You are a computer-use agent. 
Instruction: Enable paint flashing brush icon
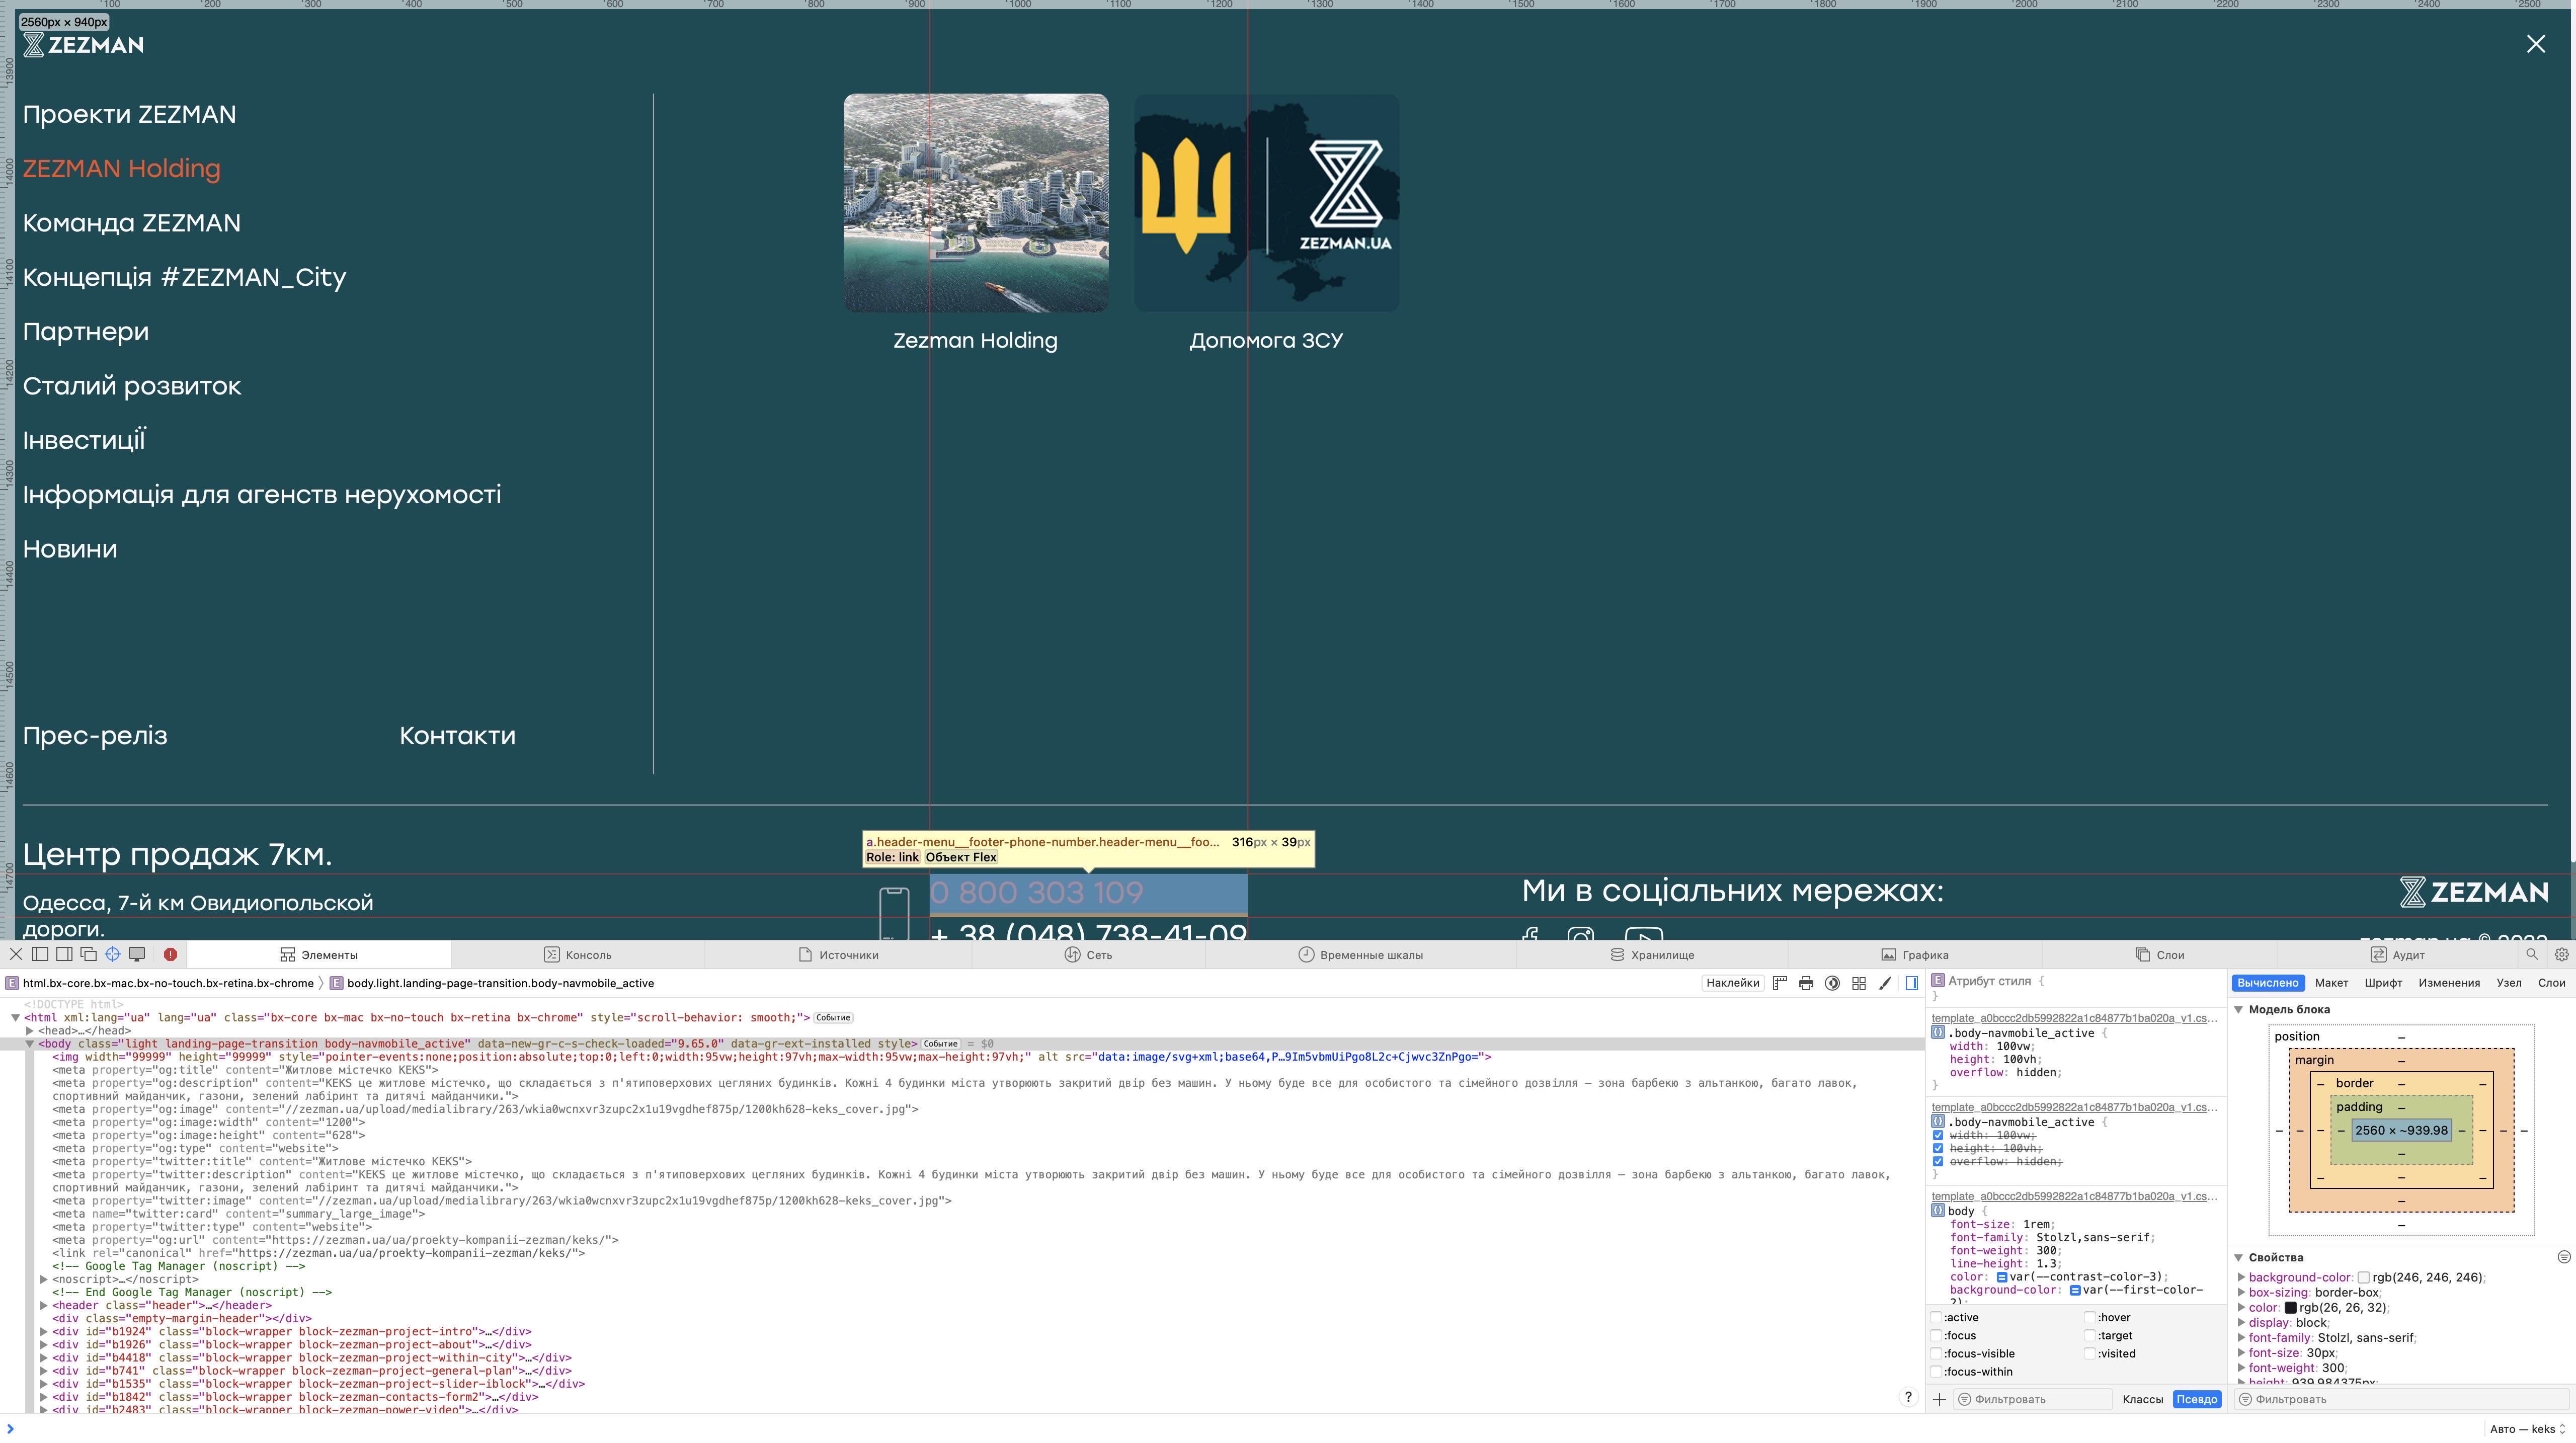coord(1885,983)
